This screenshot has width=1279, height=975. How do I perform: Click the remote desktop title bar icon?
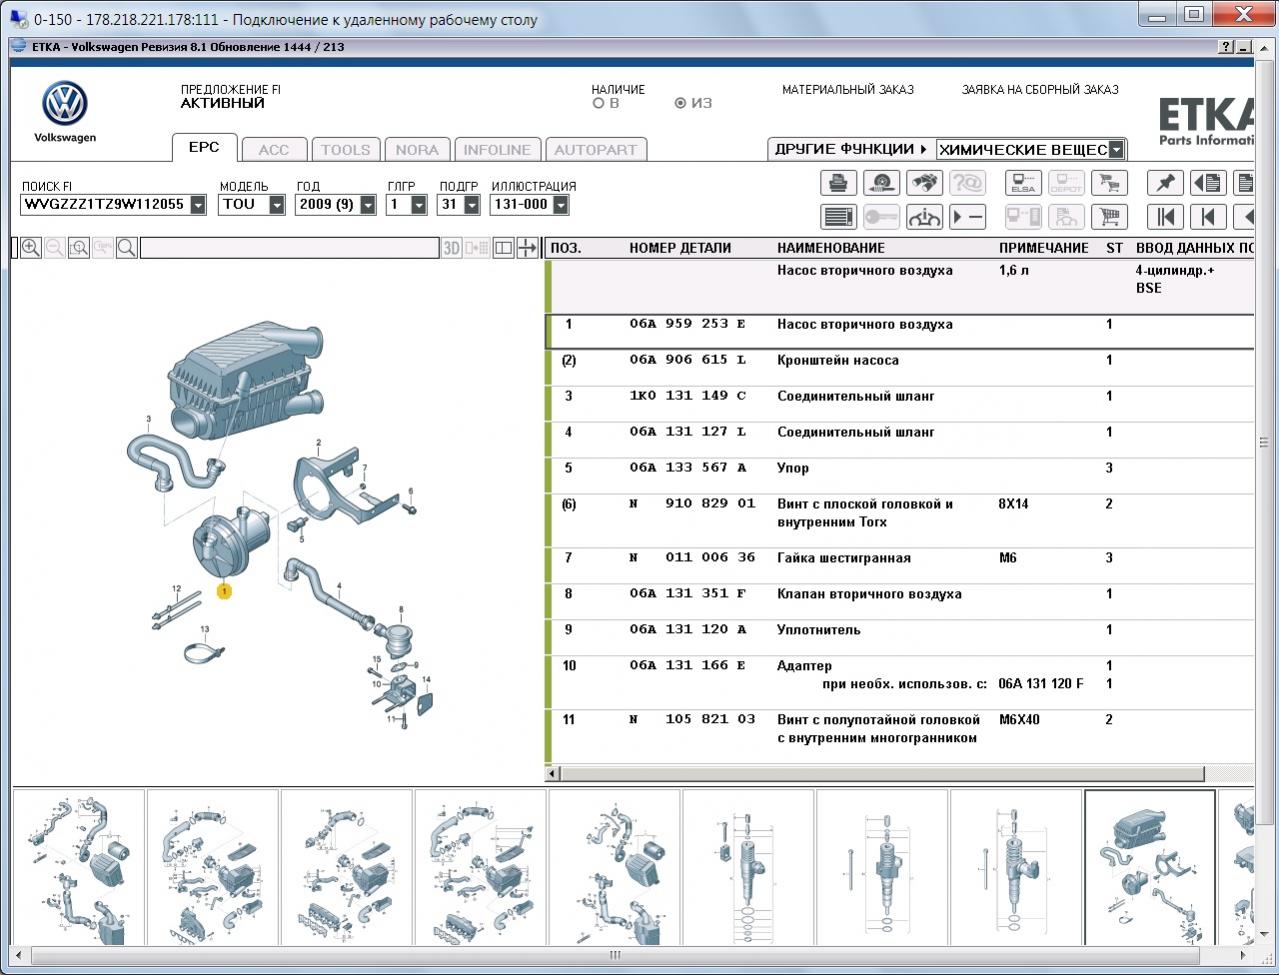click(x=19, y=19)
